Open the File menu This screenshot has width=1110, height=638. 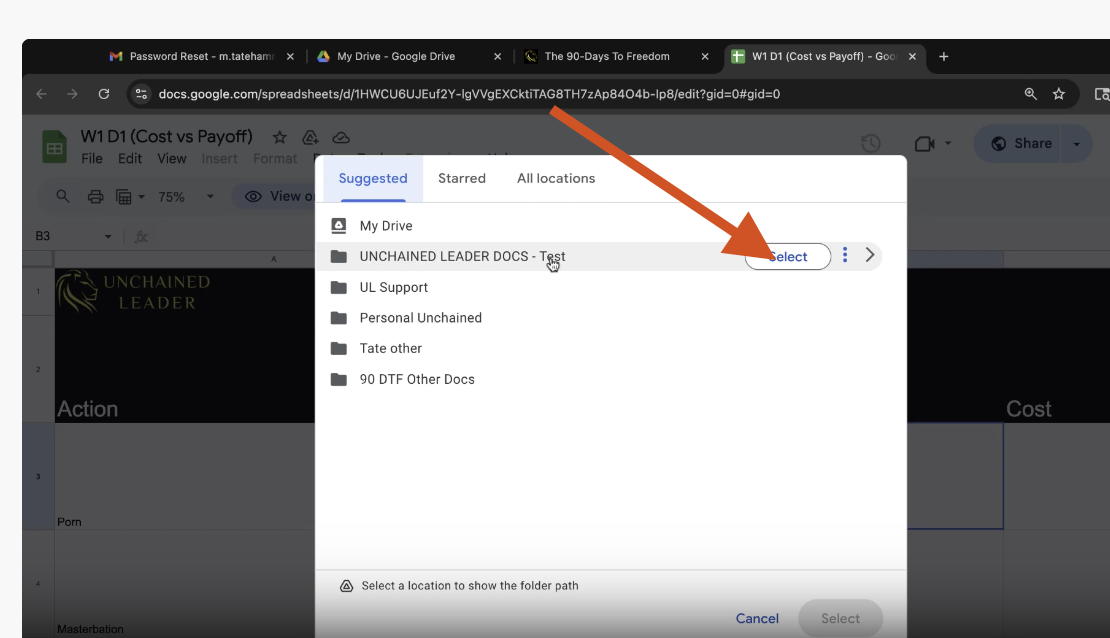pyautogui.click(x=92, y=159)
